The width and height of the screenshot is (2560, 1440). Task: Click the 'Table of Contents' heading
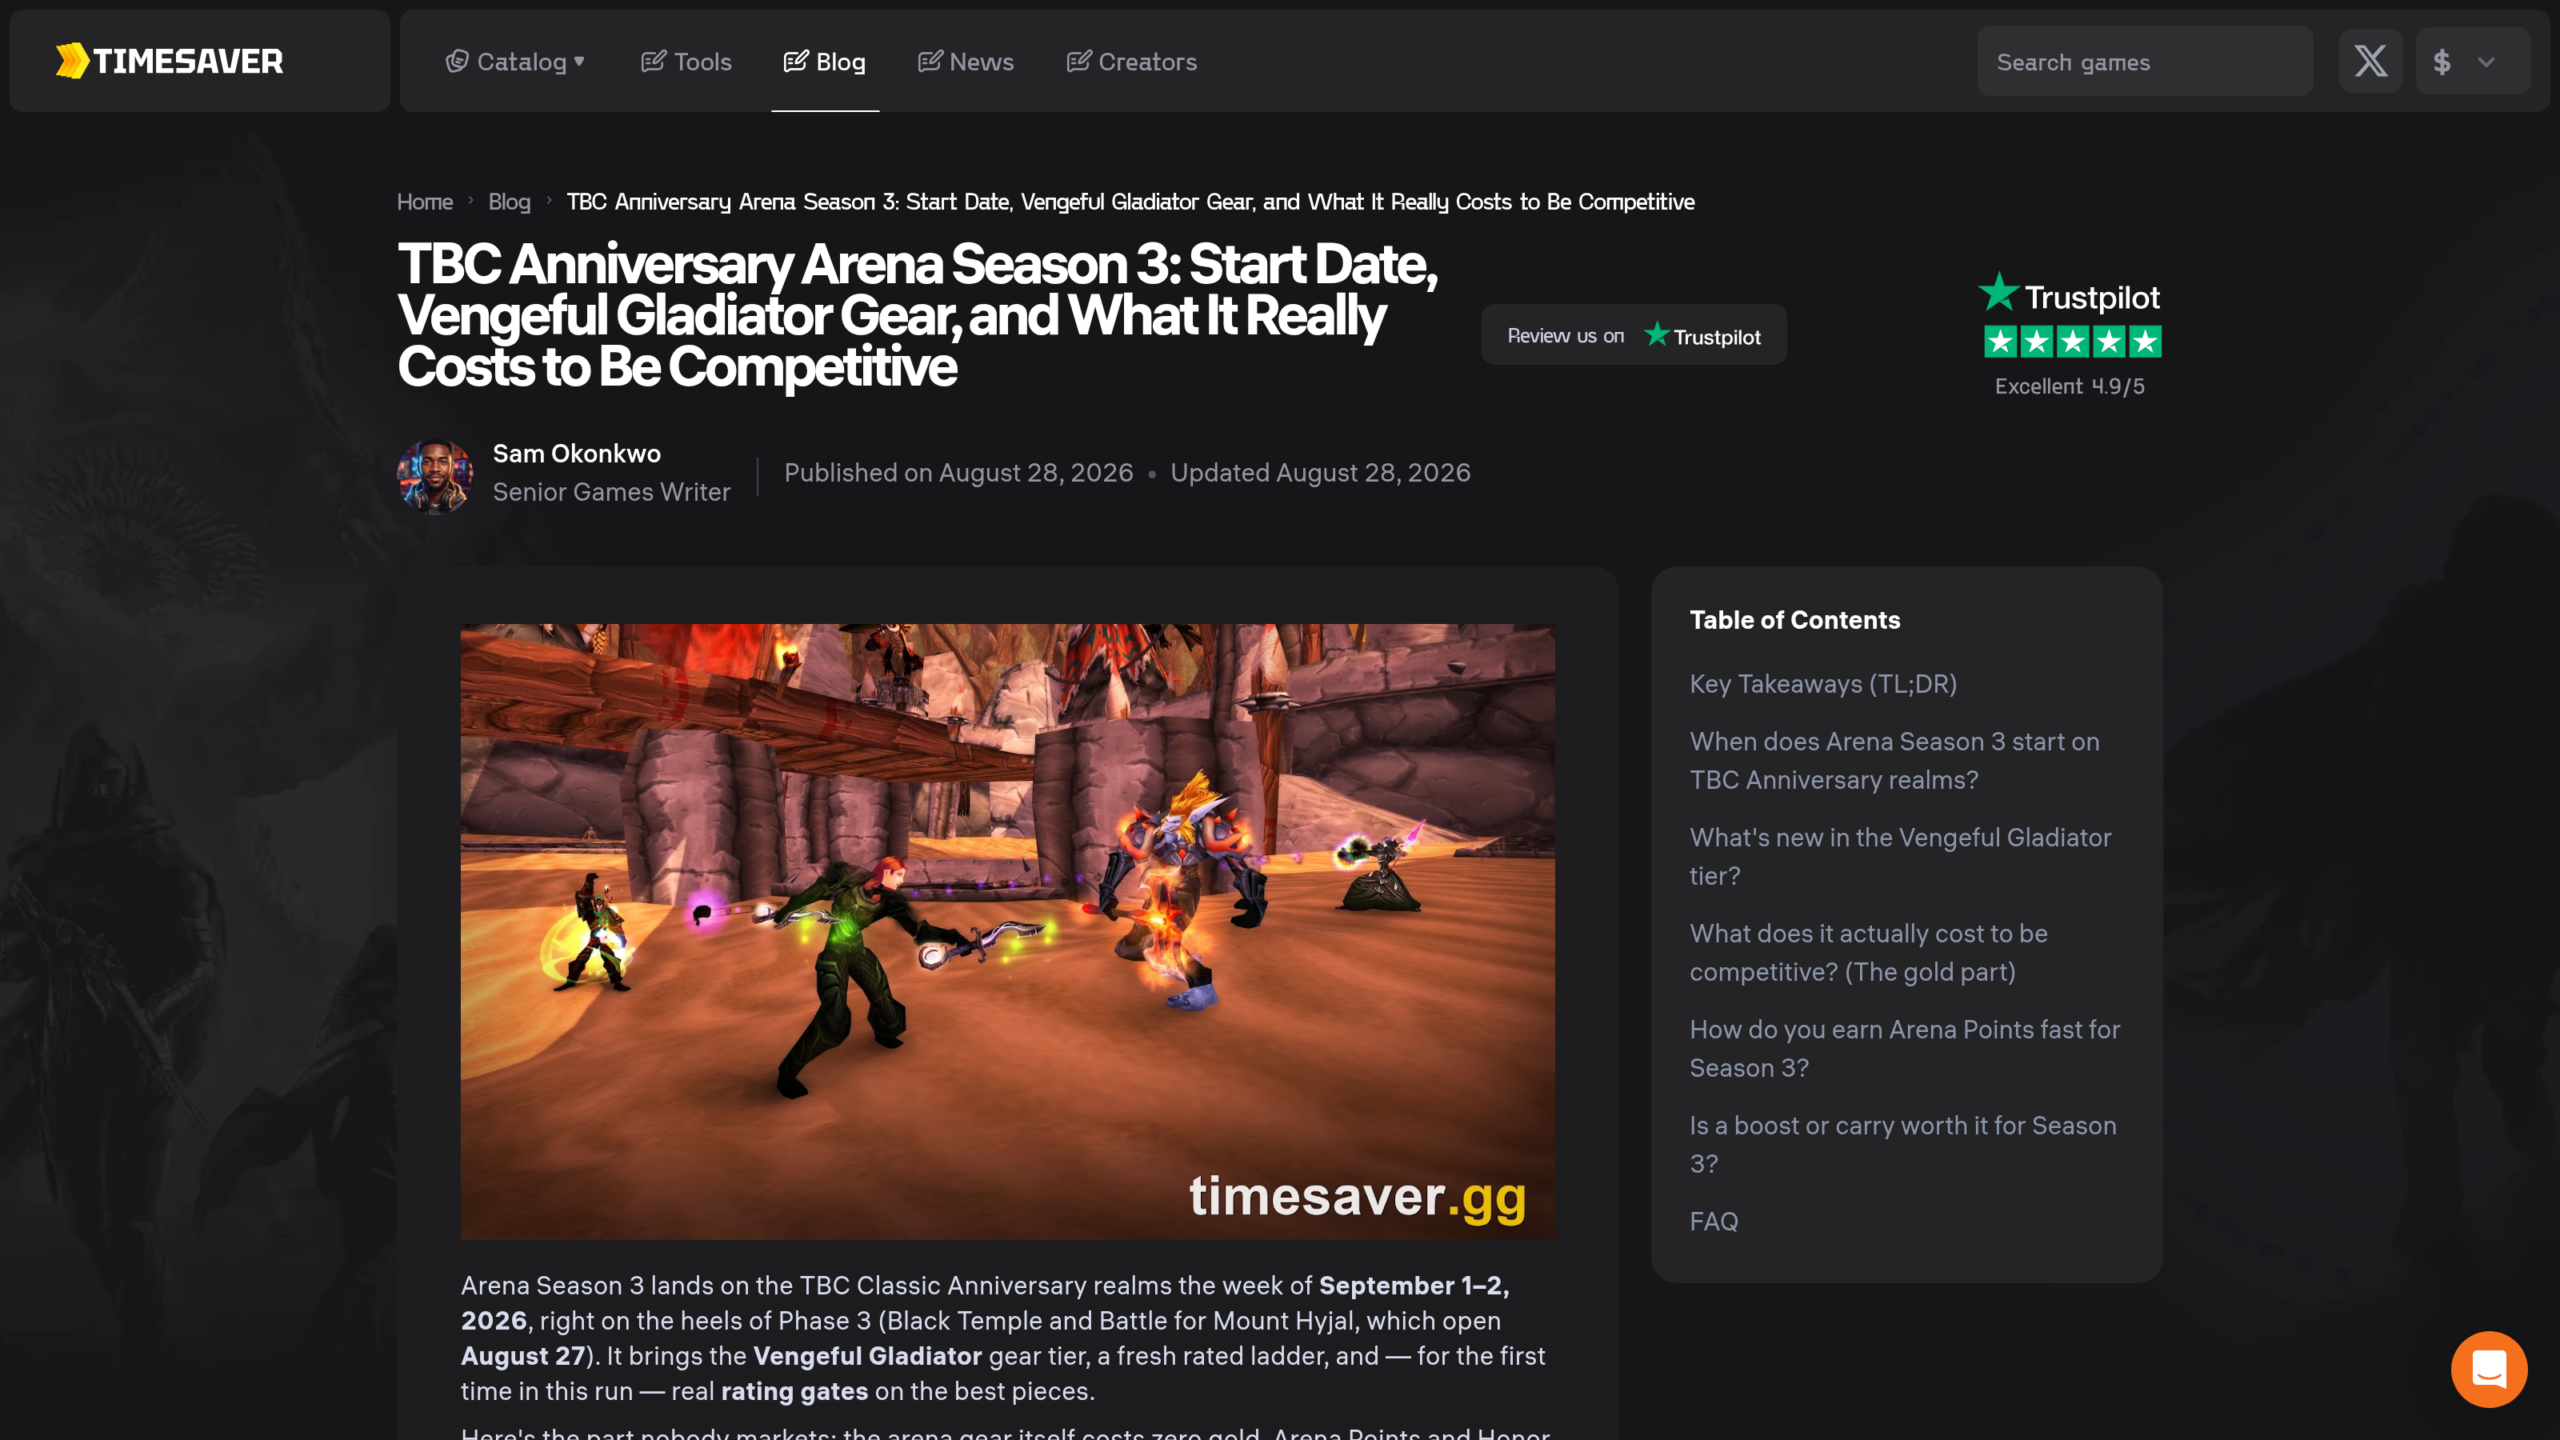point(1795,620)
